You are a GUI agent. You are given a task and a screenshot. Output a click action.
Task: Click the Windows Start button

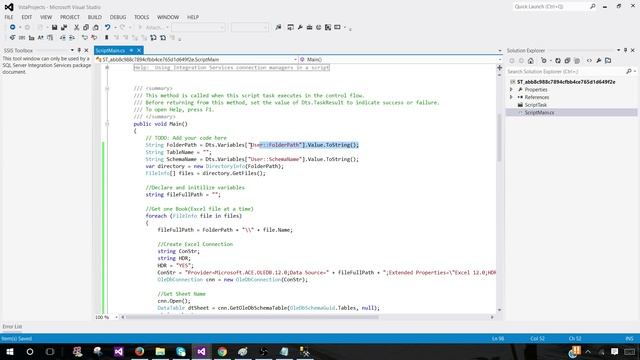[10, 351]
